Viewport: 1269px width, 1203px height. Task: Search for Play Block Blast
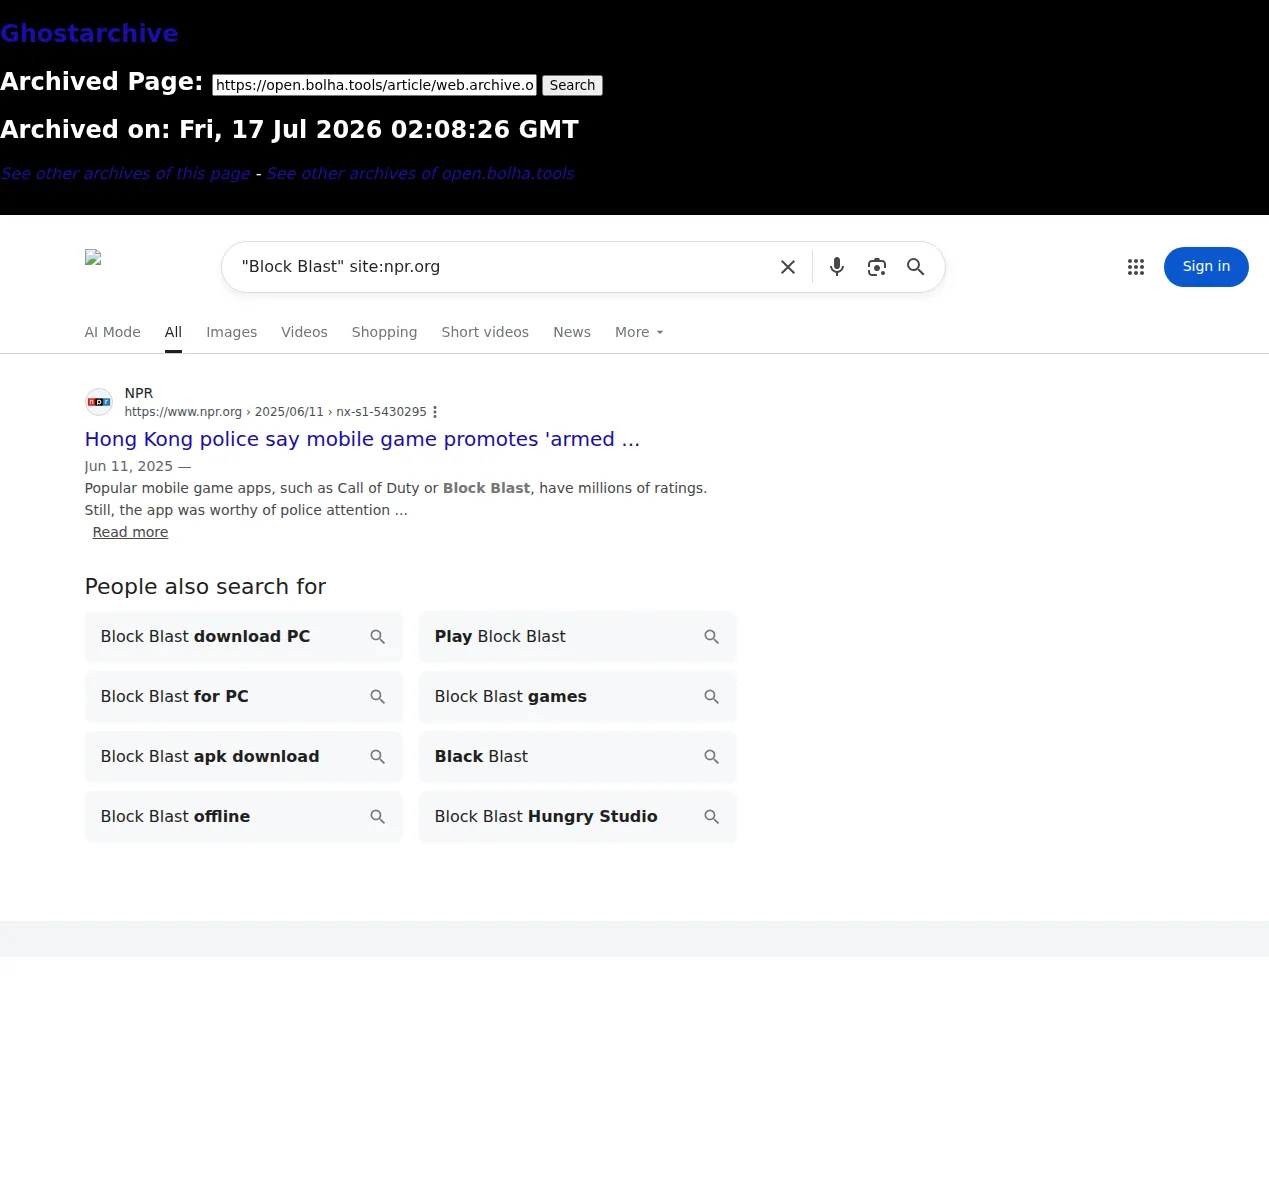pos(577,637)
